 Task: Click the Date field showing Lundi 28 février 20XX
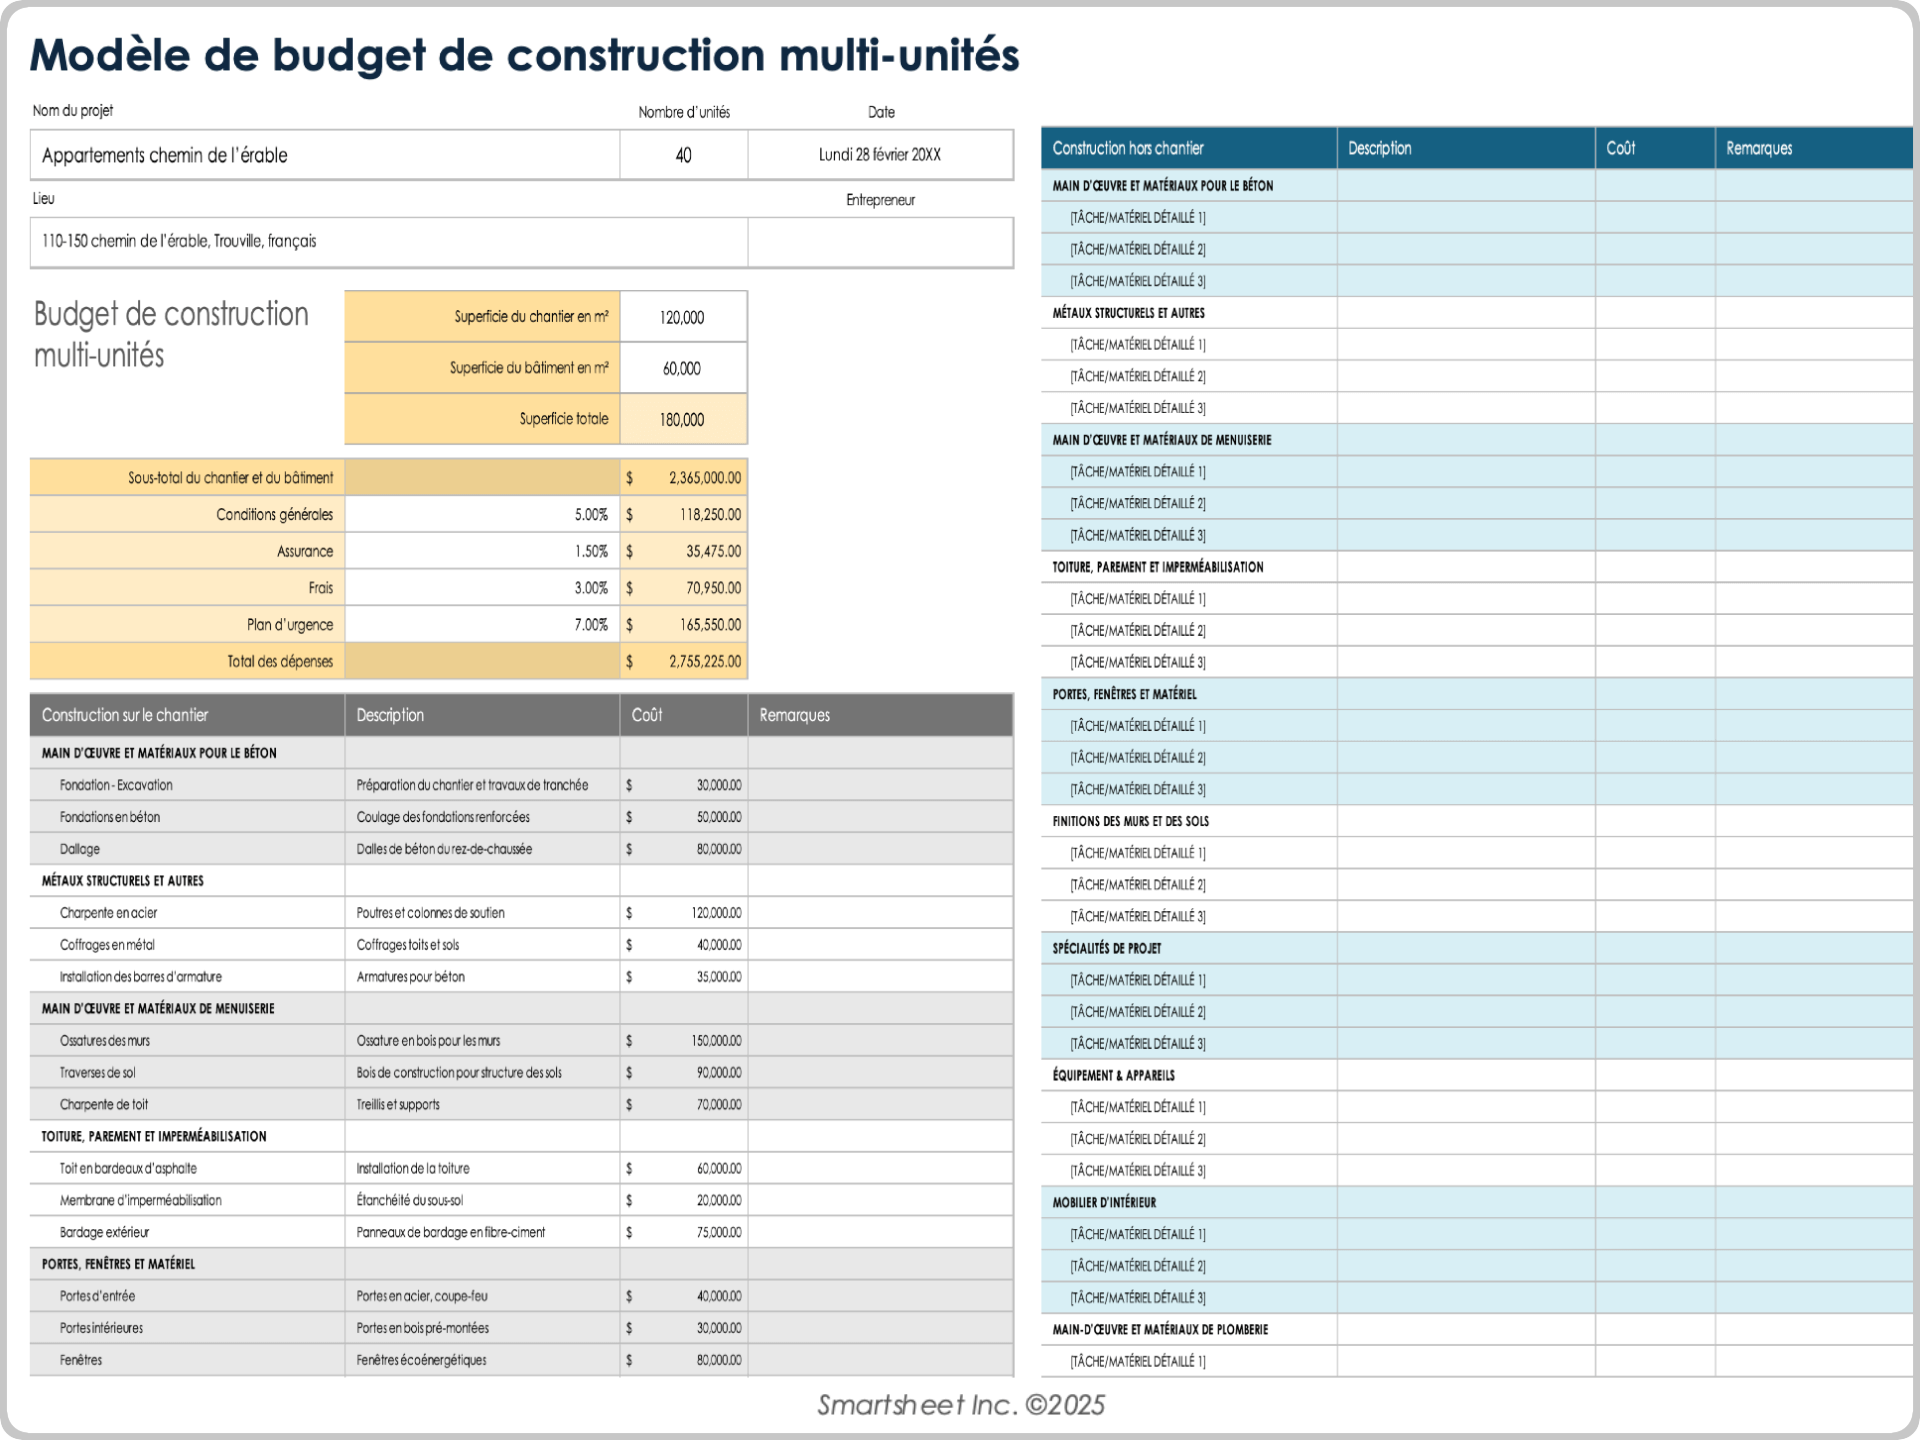880,155
